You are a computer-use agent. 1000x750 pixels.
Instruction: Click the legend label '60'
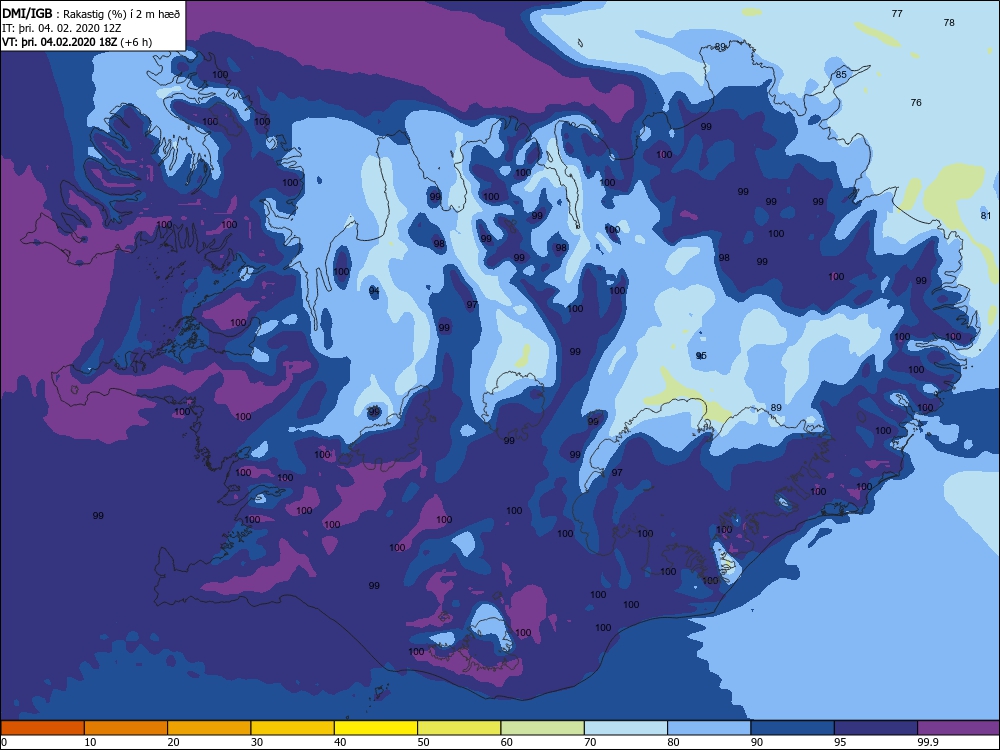[x=507, y=742]
